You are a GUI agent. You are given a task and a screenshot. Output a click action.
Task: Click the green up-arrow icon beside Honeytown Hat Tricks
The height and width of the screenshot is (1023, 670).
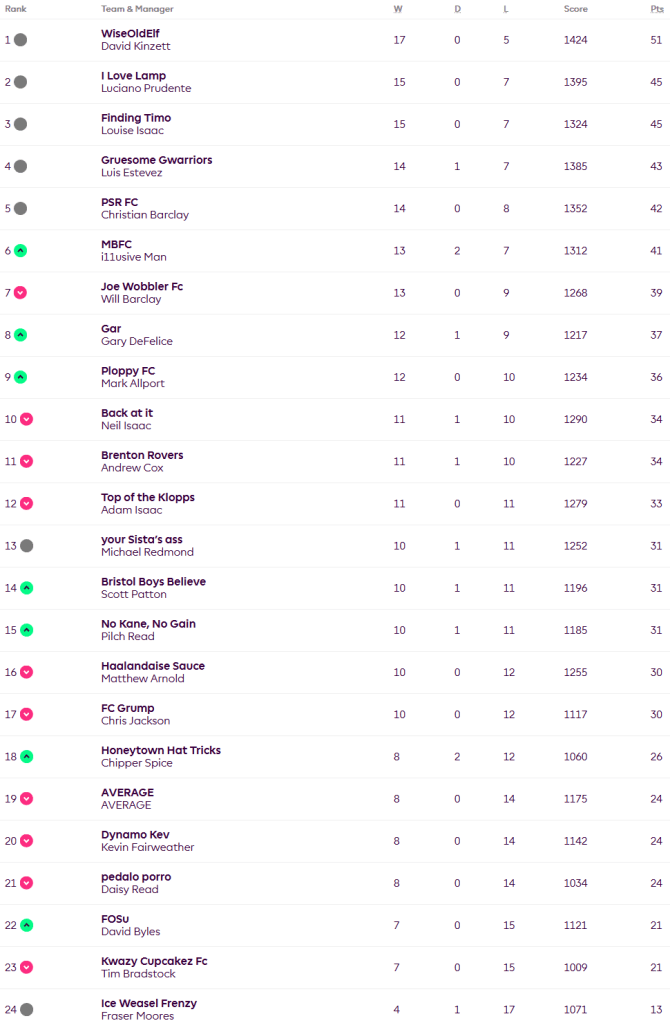tap(26, 757)
